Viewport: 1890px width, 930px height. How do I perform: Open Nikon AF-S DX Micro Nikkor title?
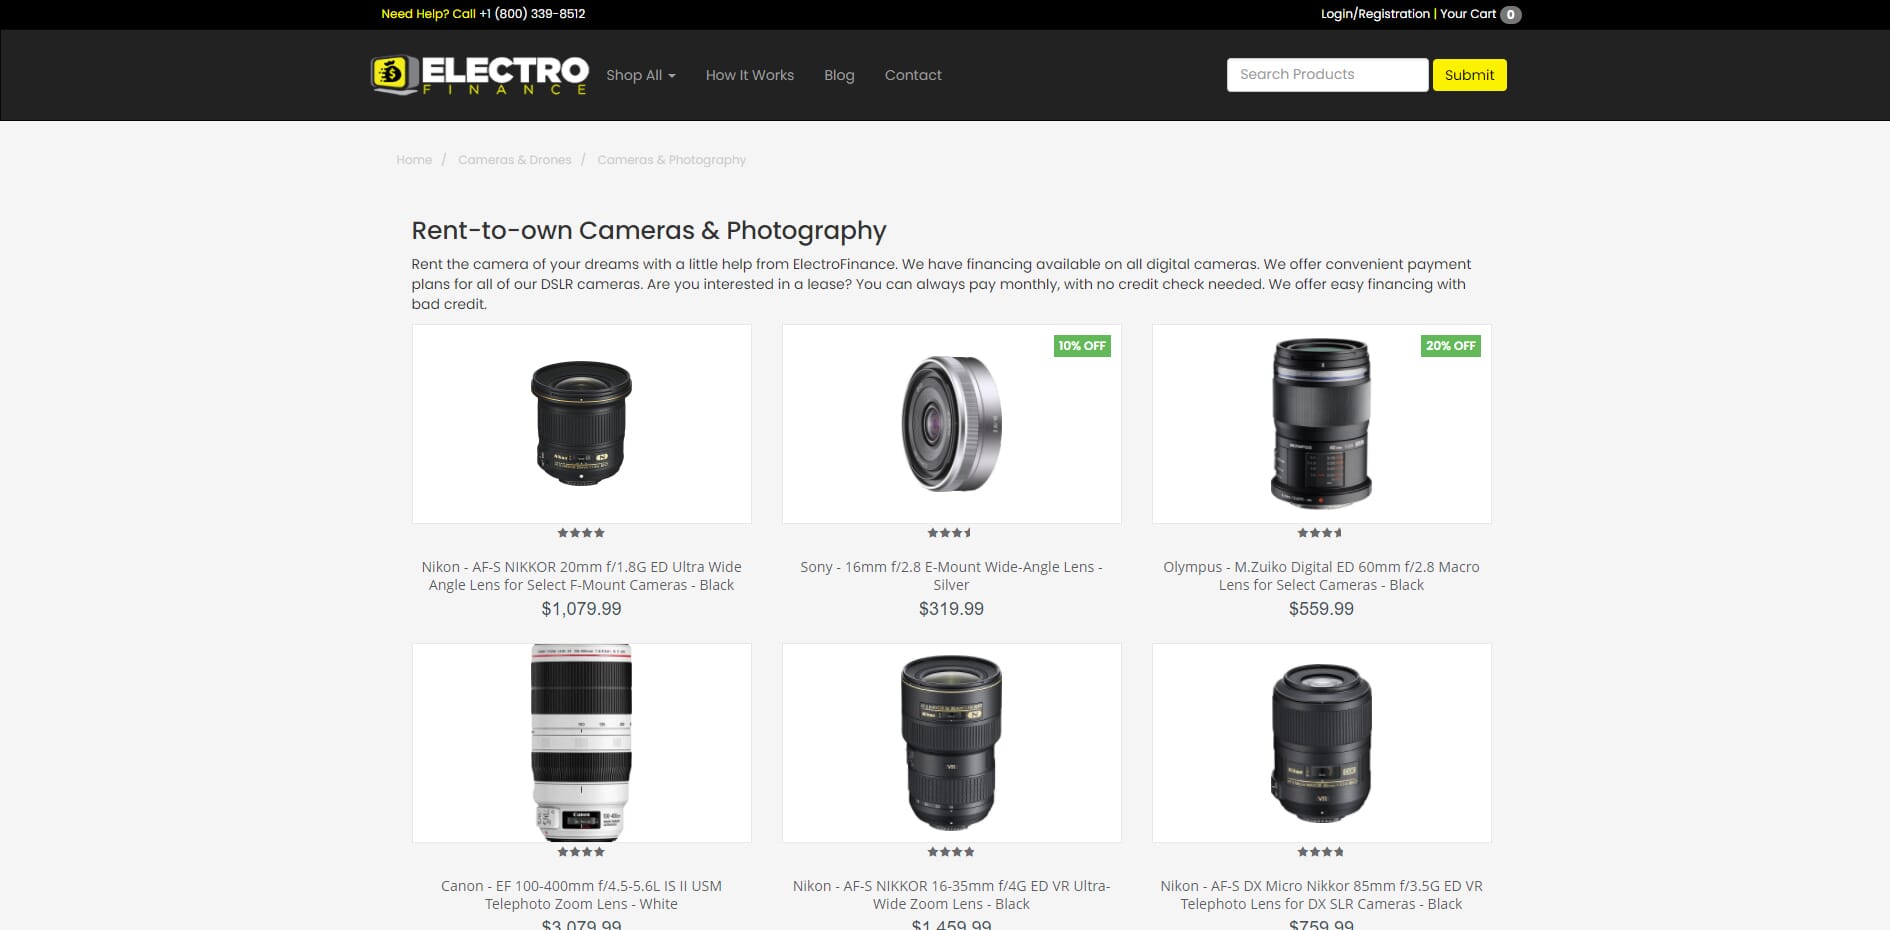tap(1322, 895)
